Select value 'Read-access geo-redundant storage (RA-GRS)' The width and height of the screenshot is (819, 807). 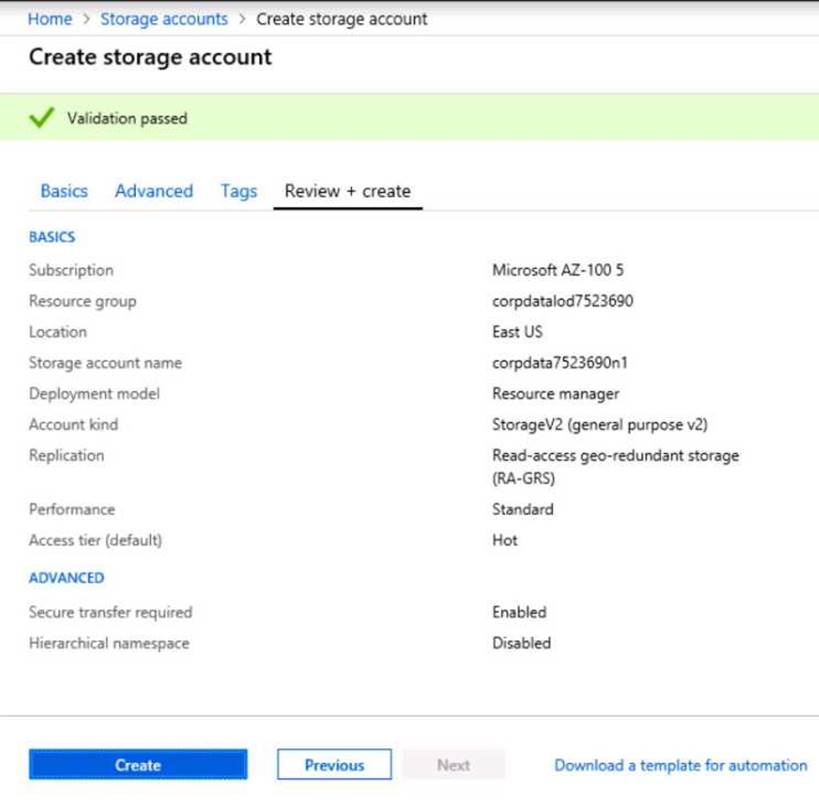[615, 466]
